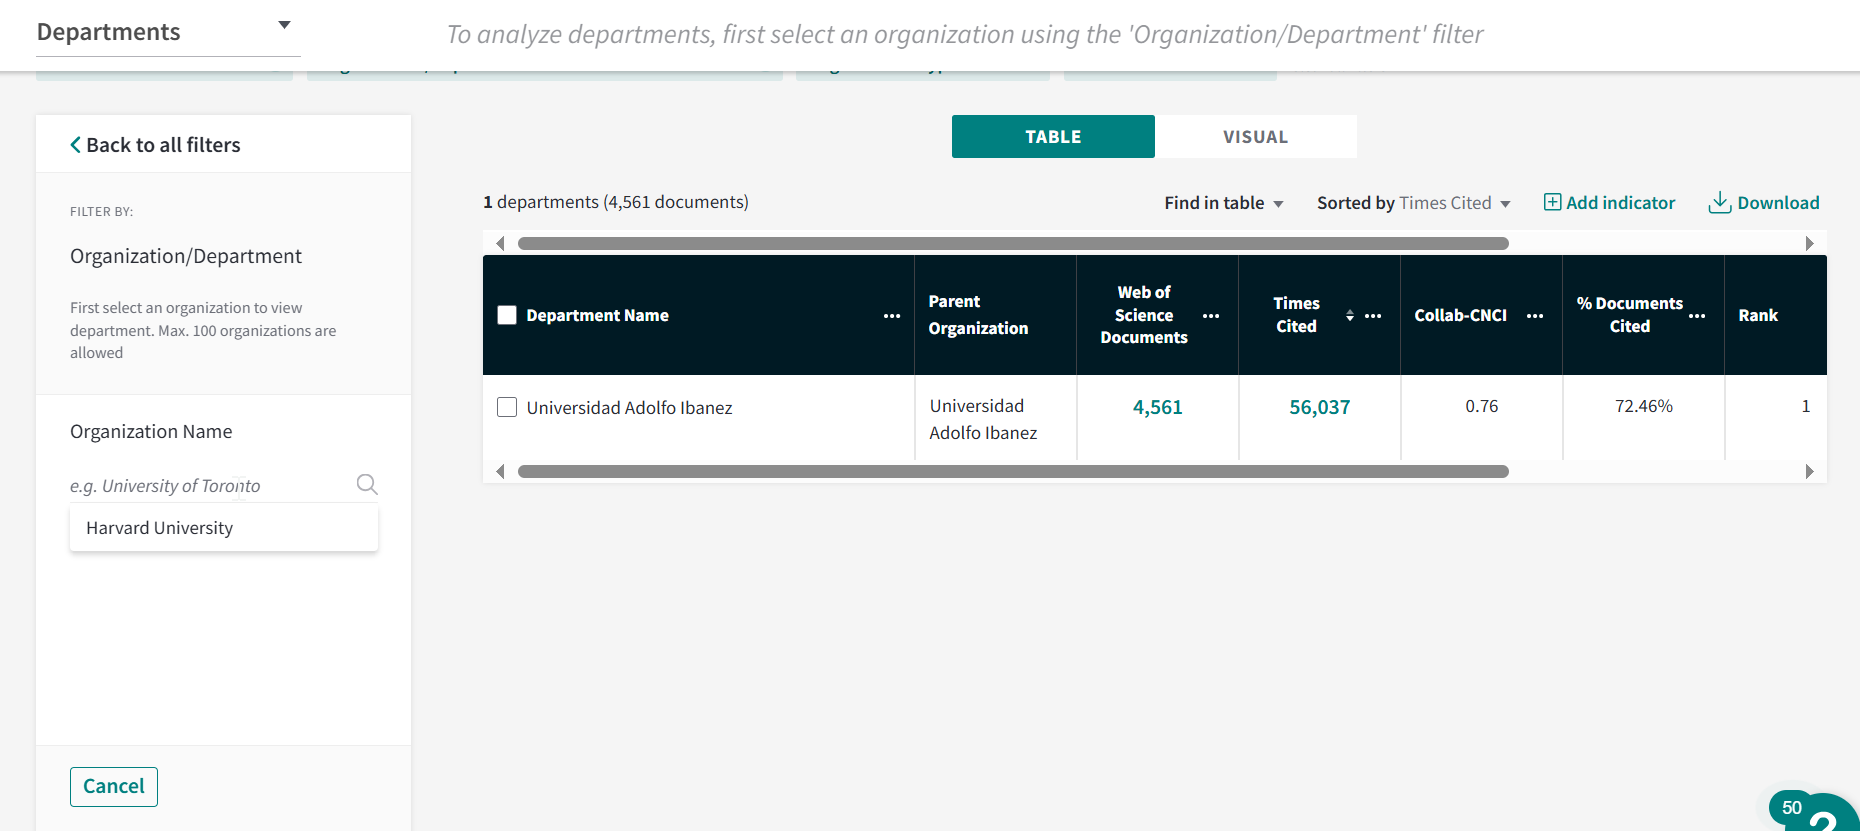1860x831 pixels.
Task: Switch to the TABLE tab
Action: coord(1053,136)
